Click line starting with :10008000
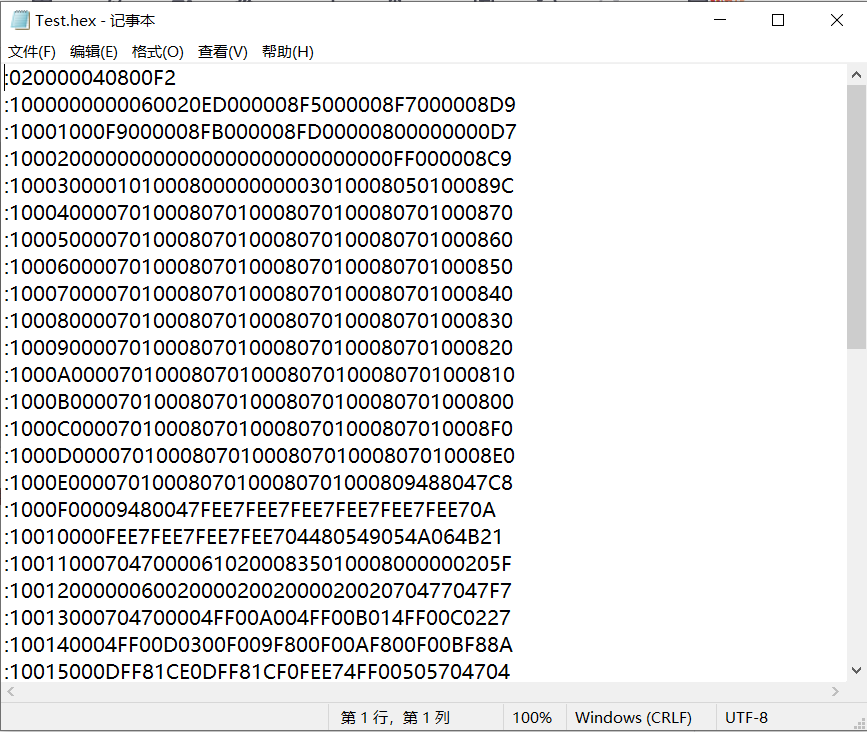 (259, 321)
